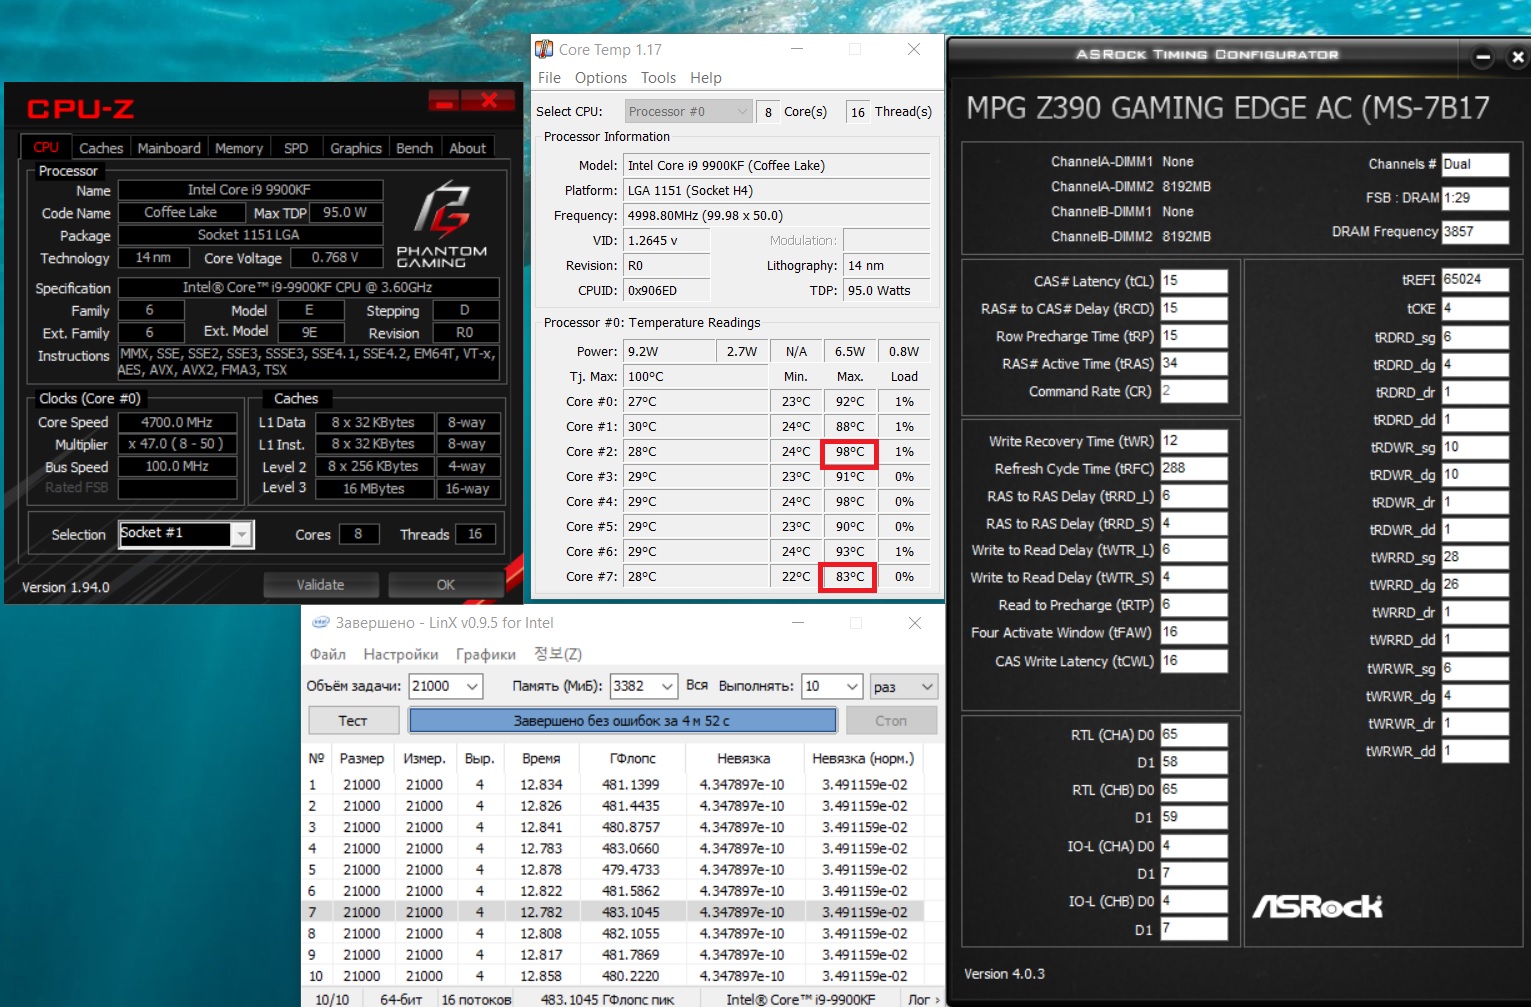Click the Core Voltage value '0.768 V' in CPU-Z
This screenshot has width=1531, height=1007.
[335, 258]
